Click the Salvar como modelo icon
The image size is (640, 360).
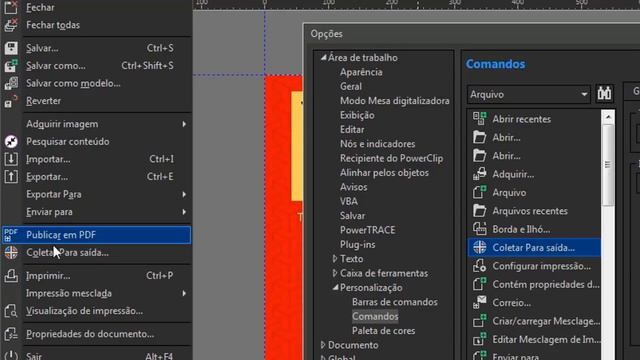11,83
